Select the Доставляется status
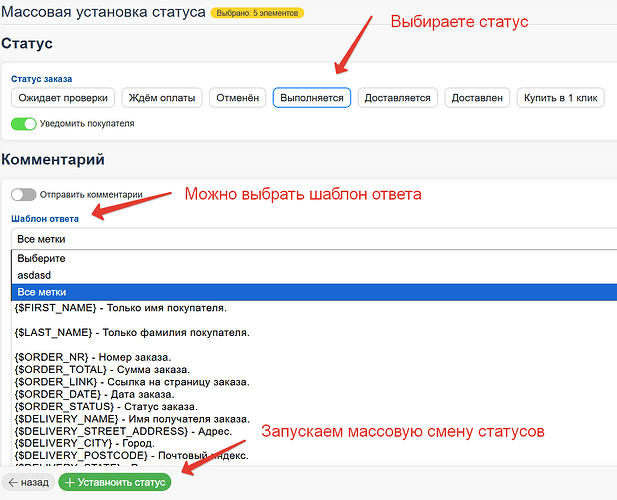Image resolution: width=617 pixels, height=500 pixels. point(398,98)
